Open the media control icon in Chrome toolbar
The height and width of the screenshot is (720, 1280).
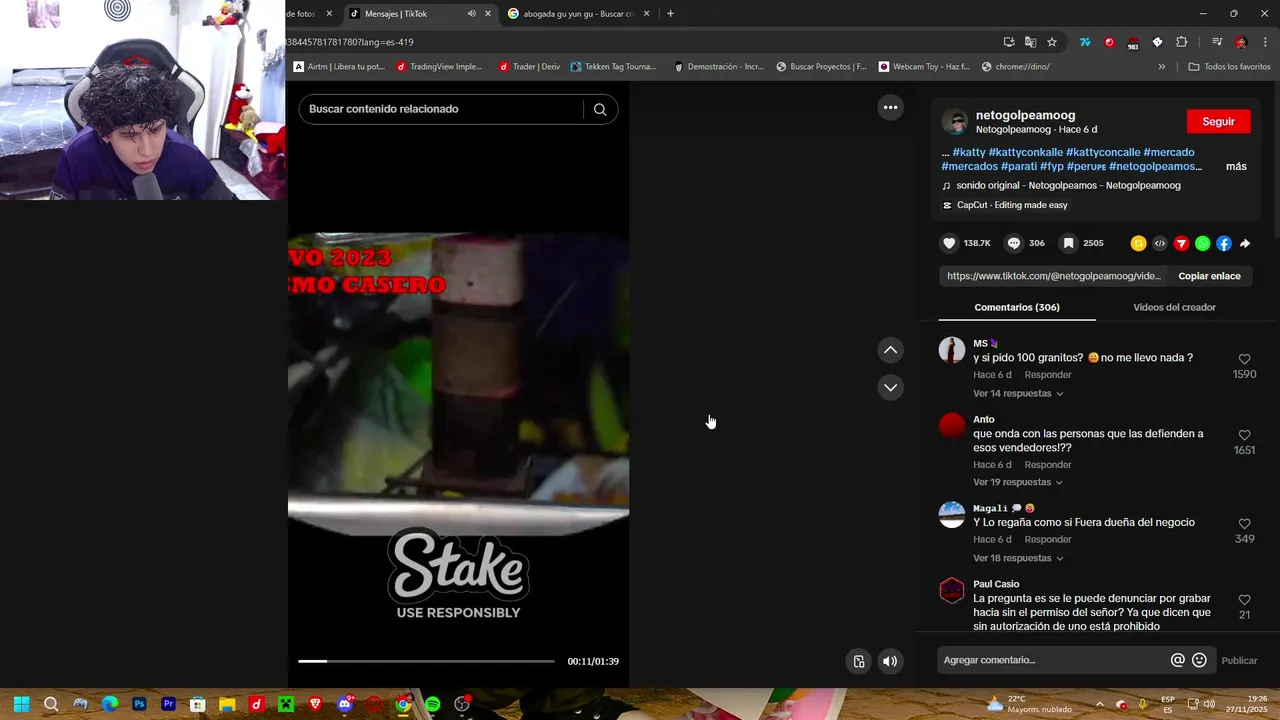click(x=1217, y=42)
